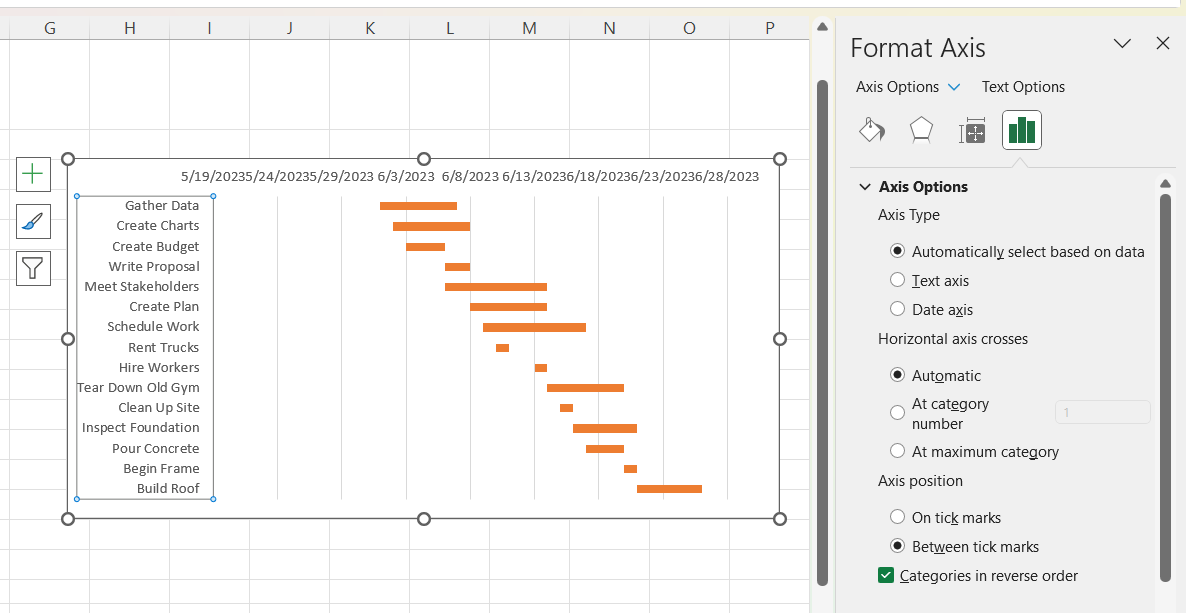Click the Write Proposal axis label
Image resolution: width=1186 pixels, height=613 pixels.
154,266
